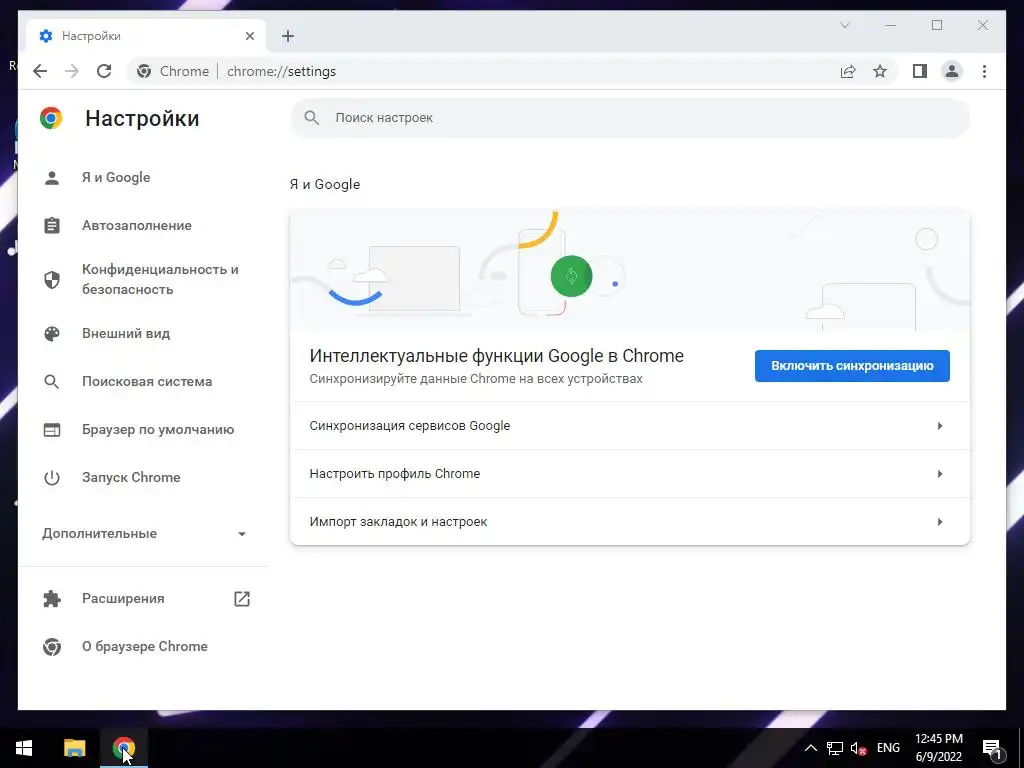Image resolution: width=1024 pixels, height=768 pixels.
Task: Click Интеллектуальные функции Google в Chrome heading
Action: pos(496,356)
